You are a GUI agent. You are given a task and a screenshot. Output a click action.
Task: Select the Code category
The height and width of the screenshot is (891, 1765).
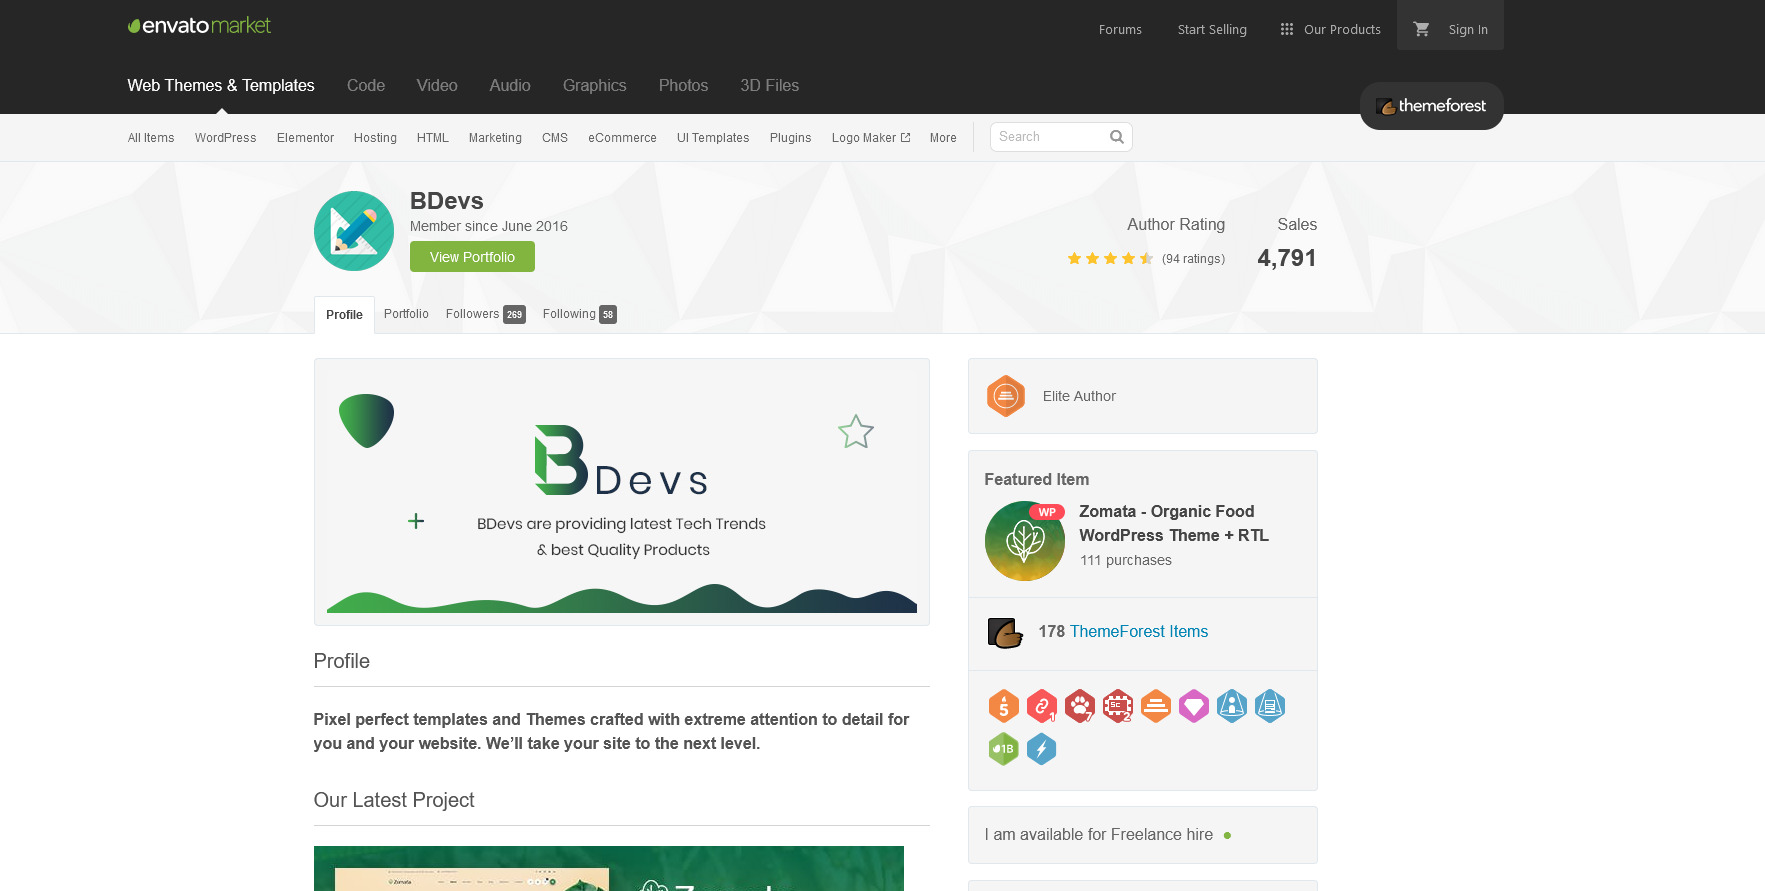tap(366, 86)
